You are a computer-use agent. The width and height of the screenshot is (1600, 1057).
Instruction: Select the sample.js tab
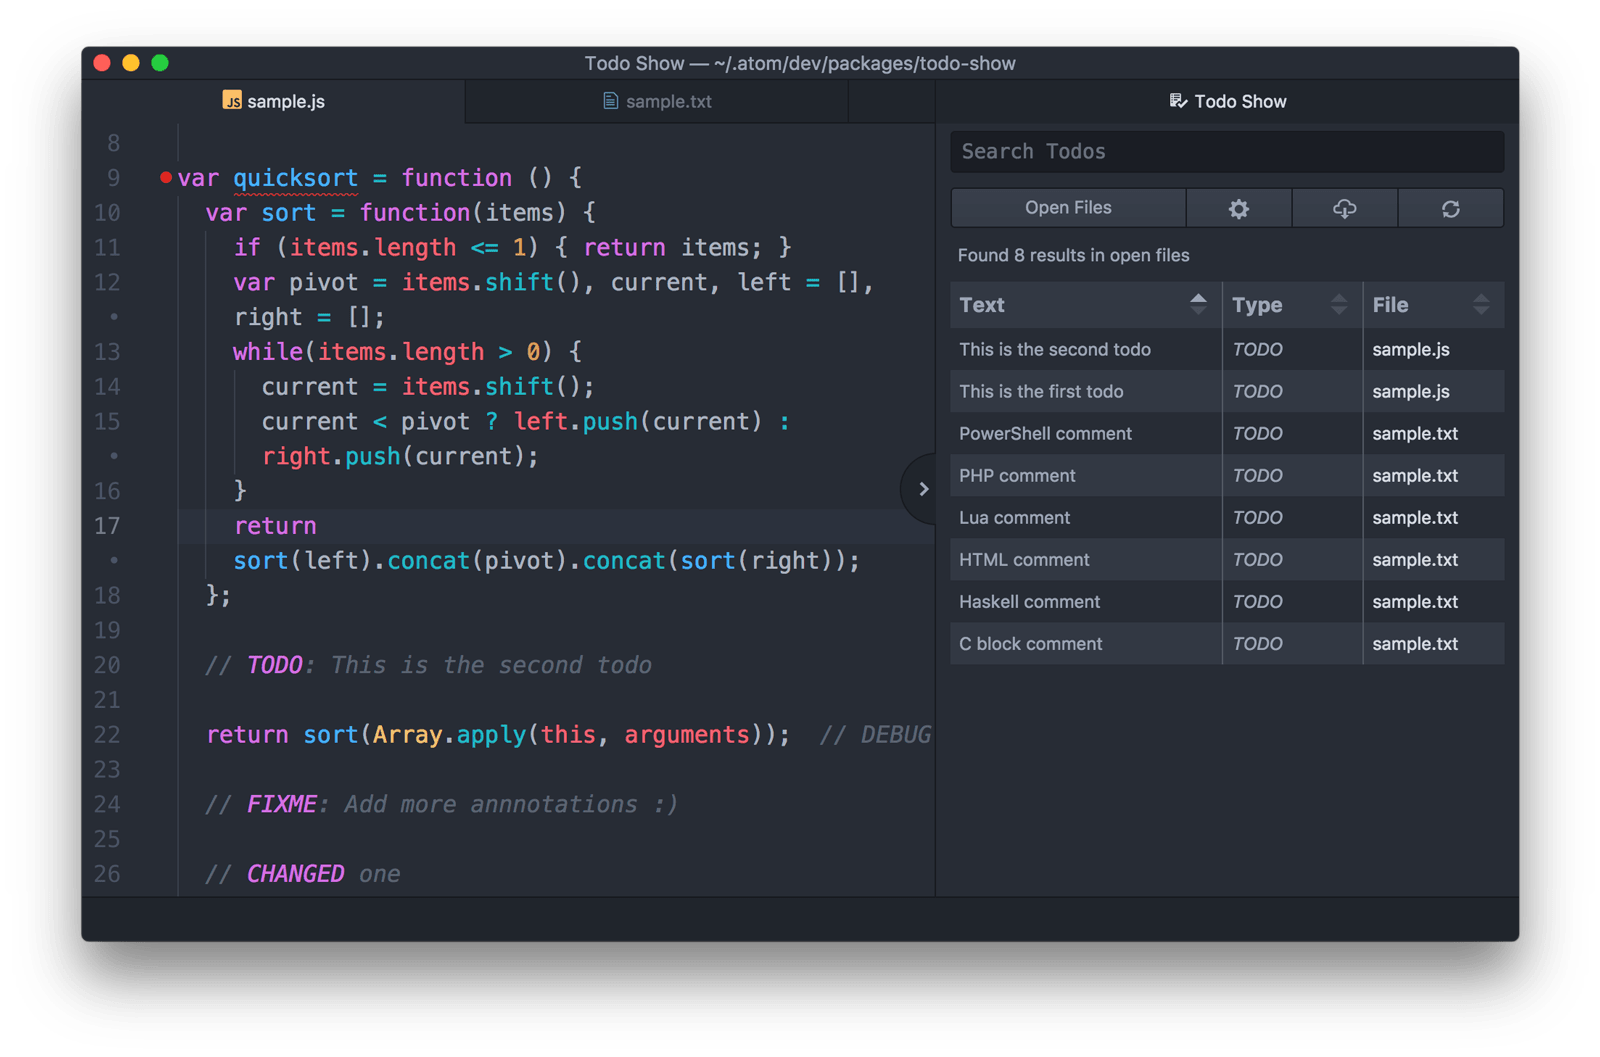pos(286,100)
